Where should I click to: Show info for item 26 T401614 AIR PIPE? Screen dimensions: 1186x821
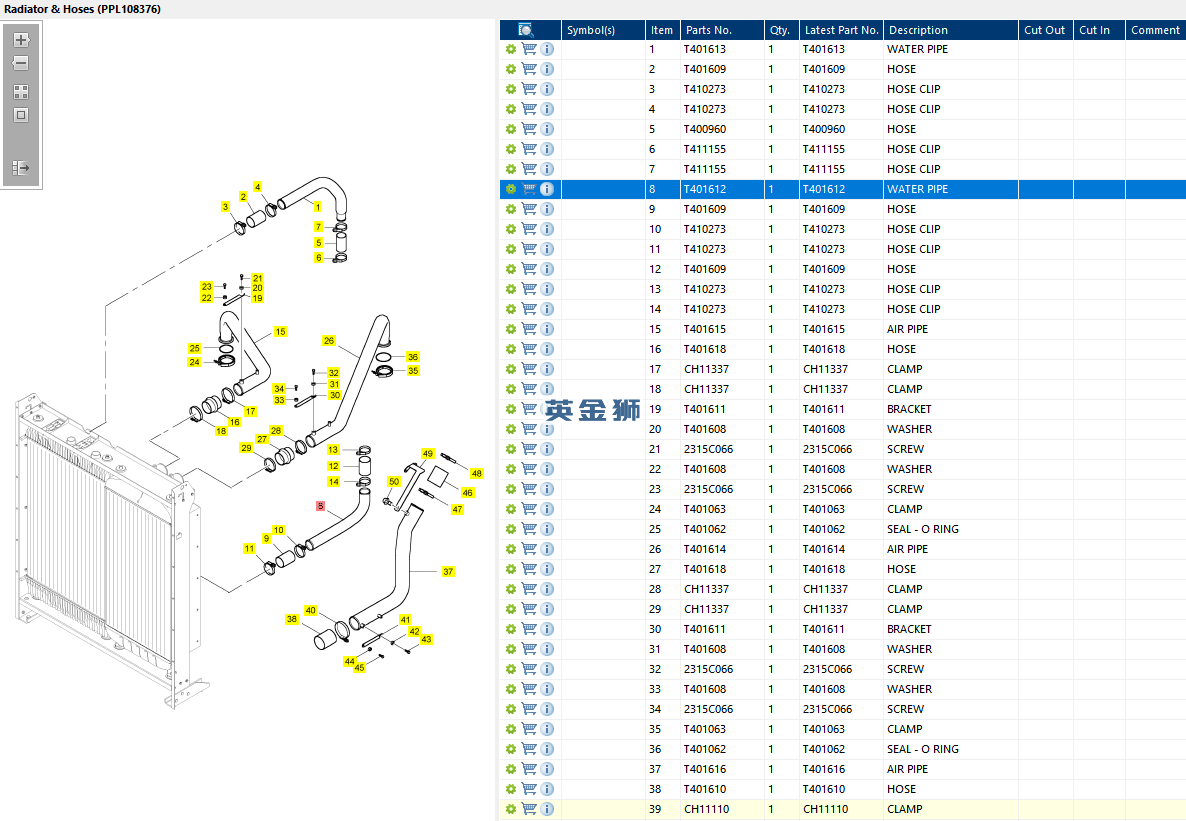click(547, 549)
